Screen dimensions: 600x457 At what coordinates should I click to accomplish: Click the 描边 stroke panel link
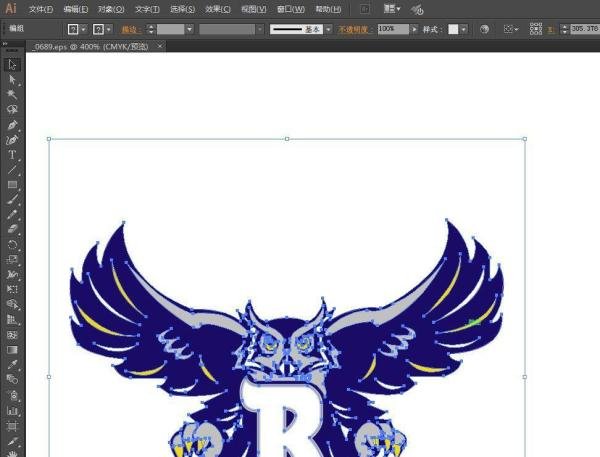click(132, 29)
